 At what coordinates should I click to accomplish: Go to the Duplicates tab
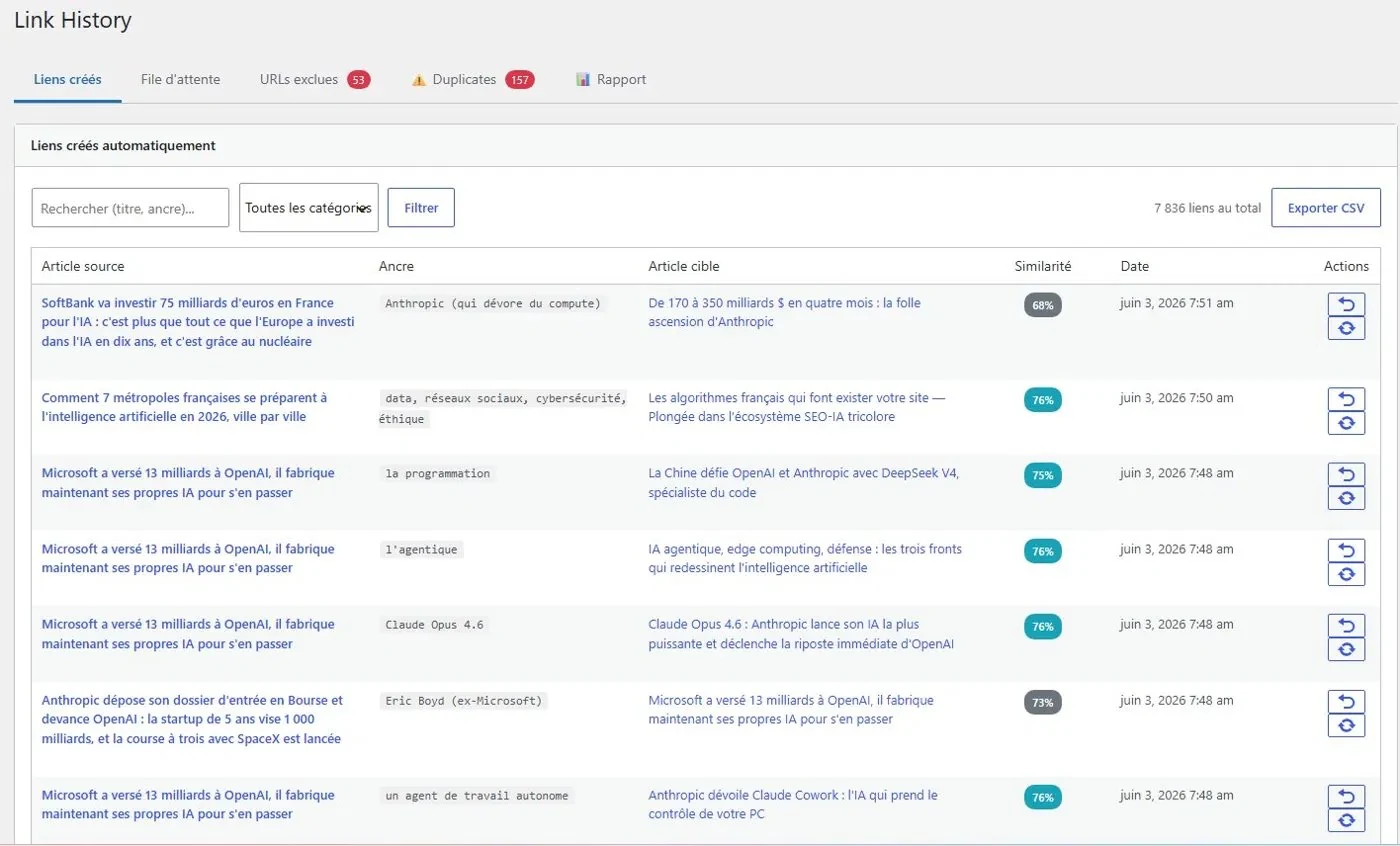click(x=473, y=80)
